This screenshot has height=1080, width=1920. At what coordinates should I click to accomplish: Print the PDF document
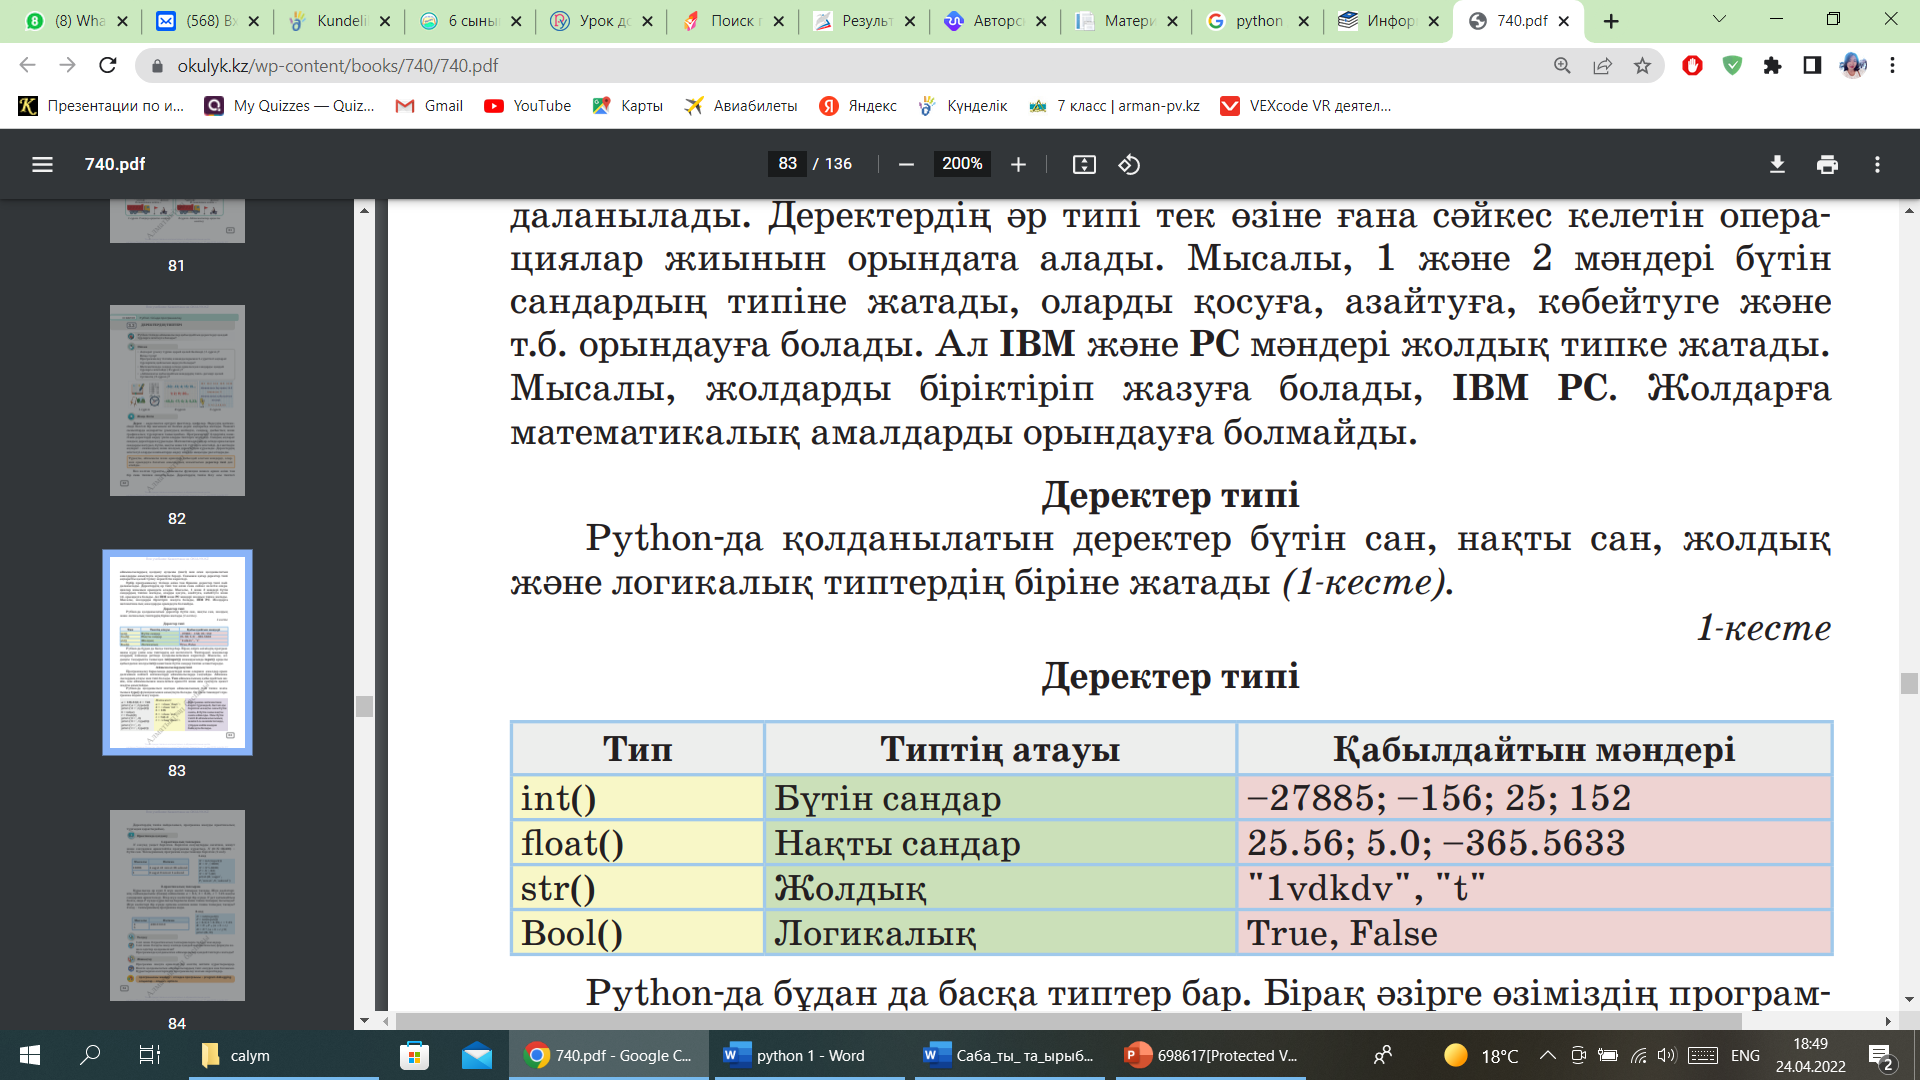[x=1827, y=164]
